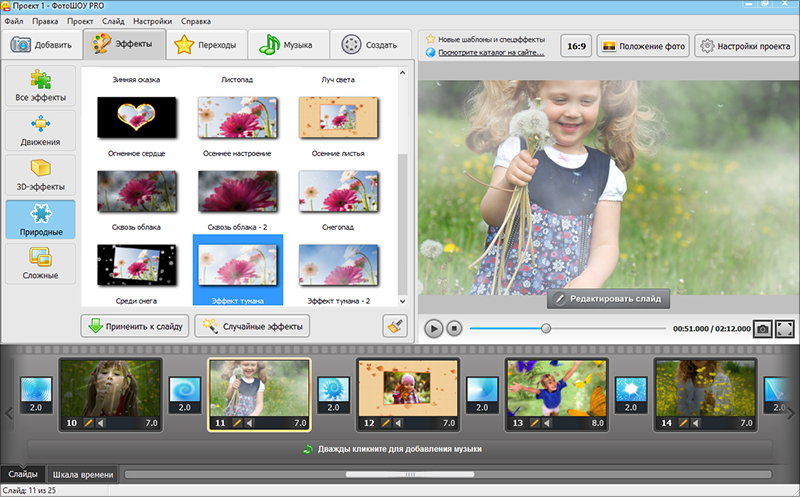Image resolution: width=800 pixels, height=497 pixels.
Task: Click the pencil edit icon on slide 12
Action: point(386,423)
